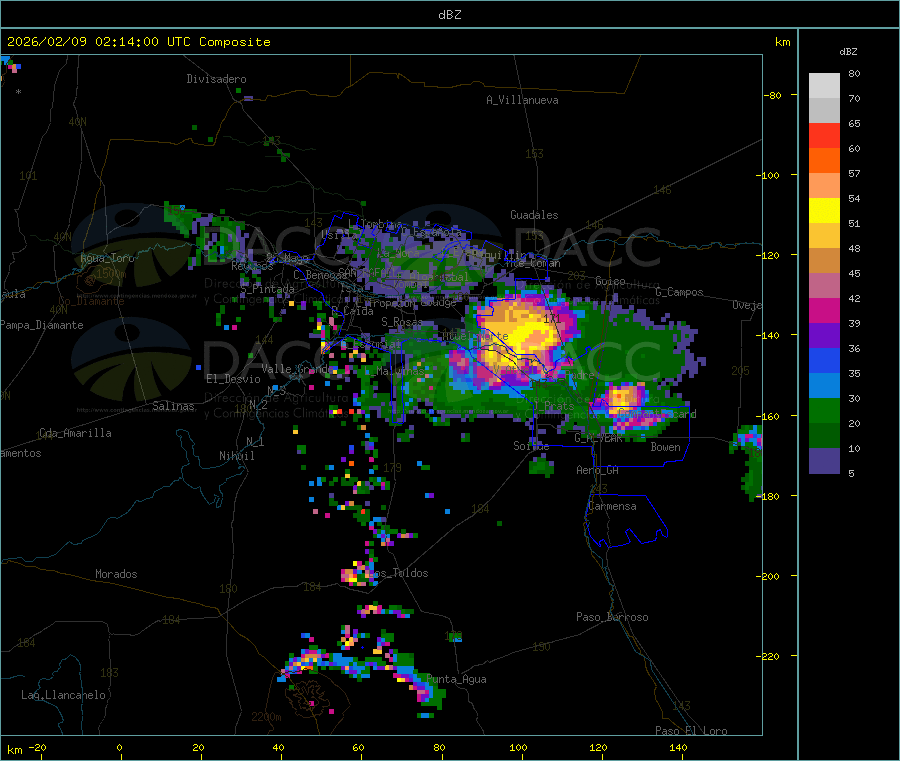Viewport: 900px width, 761px height.
Task: Click the slate-purple 10 dBZ legend swatch
Action: click(824, 461)
